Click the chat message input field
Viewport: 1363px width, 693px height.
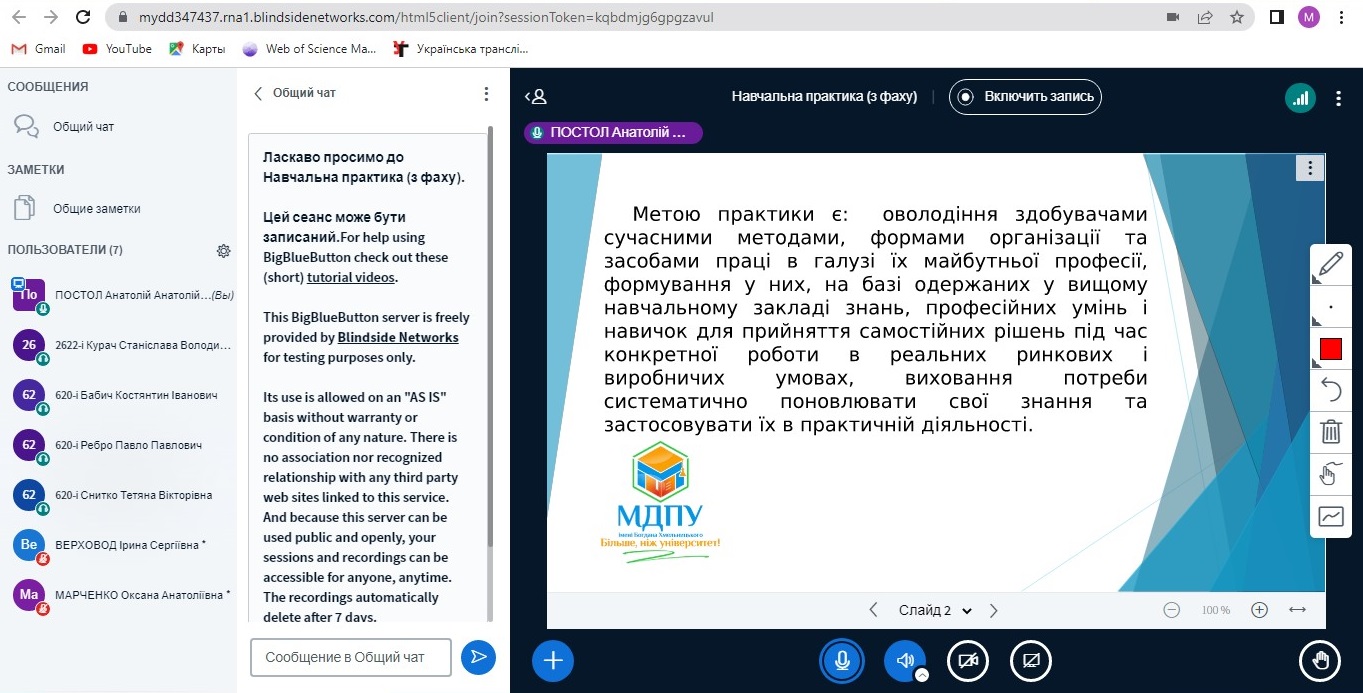tap(350, 657)
